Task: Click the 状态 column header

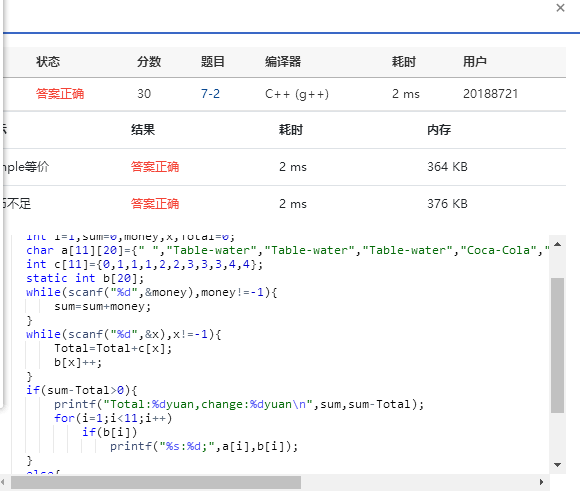Action: point(48,62)
